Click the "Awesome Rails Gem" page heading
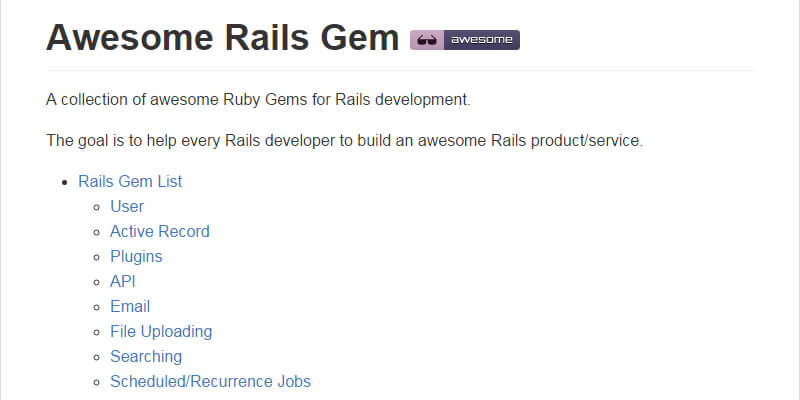The width and height of the screenshot is (800, 400). tap(222, 38)
